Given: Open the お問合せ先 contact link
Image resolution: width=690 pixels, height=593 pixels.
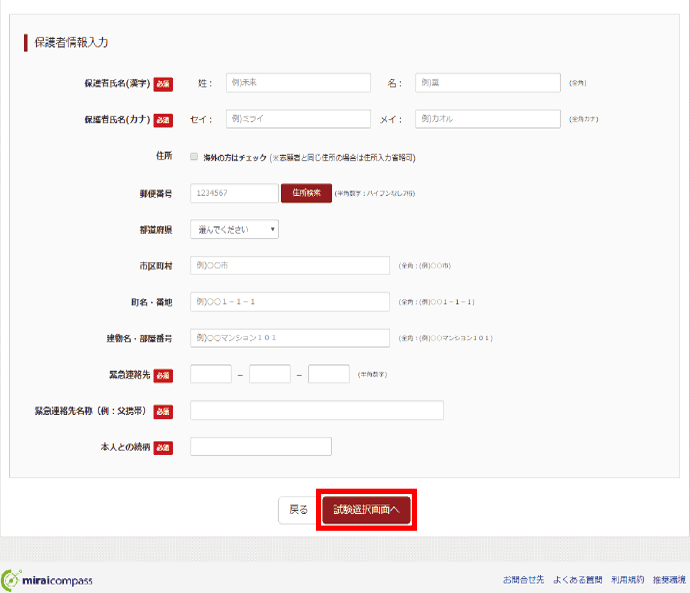Looking at the screenshot, I should (523, 580).
